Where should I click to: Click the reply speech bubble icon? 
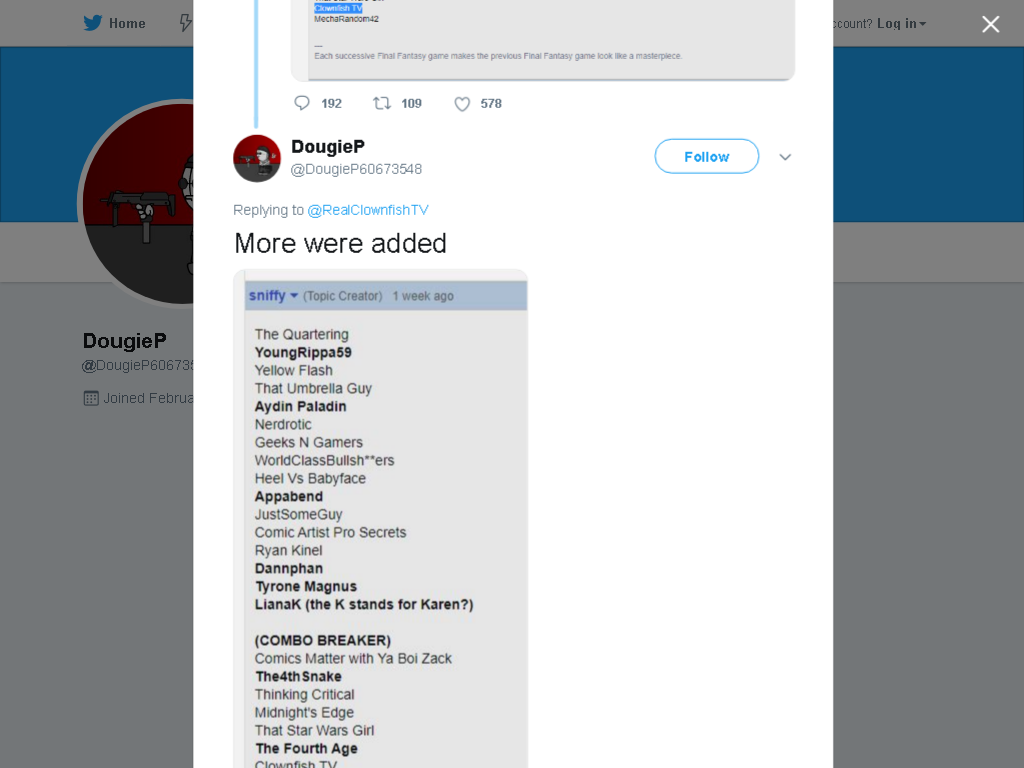(x=302, y=103)
